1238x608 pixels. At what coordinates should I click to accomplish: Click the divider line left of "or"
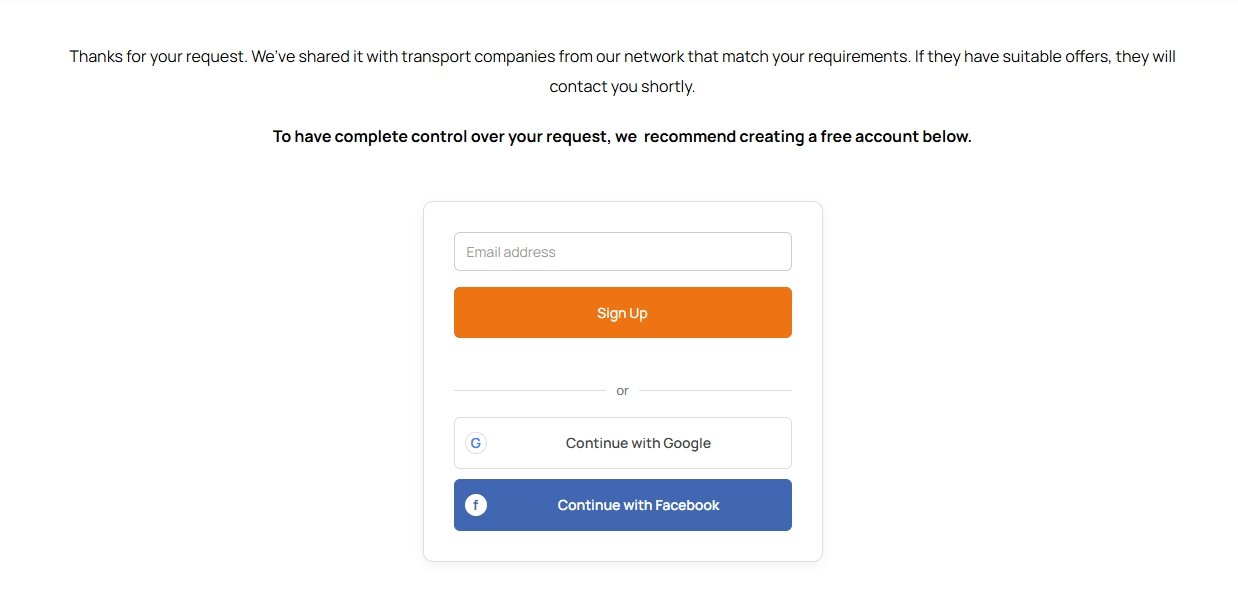tap(529, 390)
